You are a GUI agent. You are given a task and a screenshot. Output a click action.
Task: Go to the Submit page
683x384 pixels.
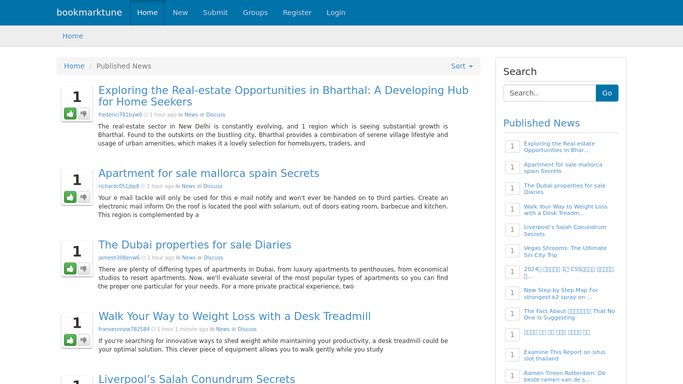tap(215, 13)
